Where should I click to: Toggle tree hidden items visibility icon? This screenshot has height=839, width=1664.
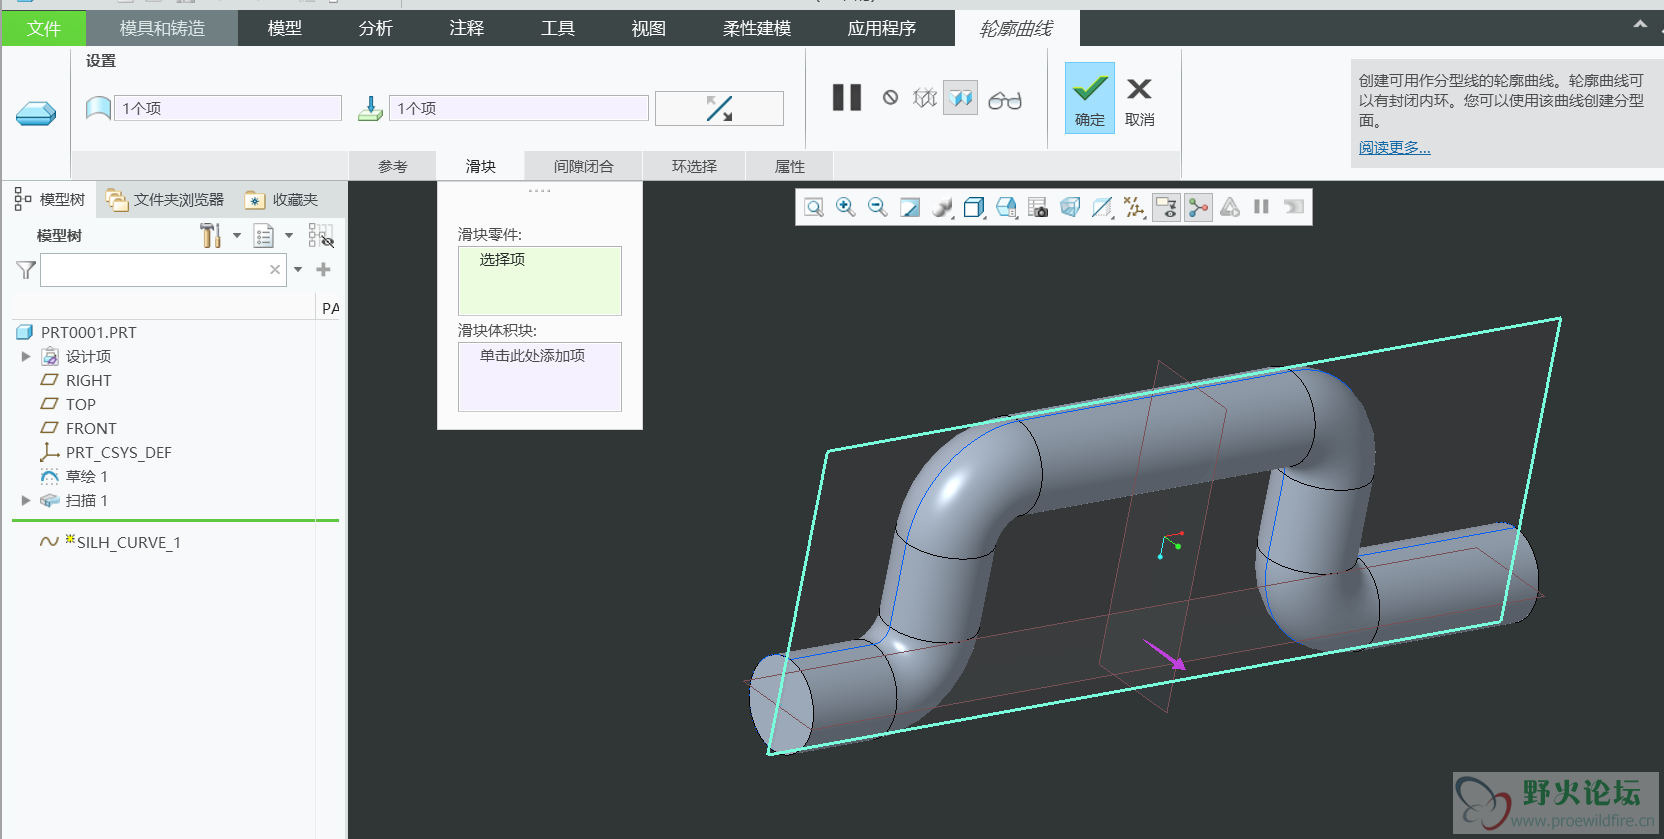(x=321, y=236)
